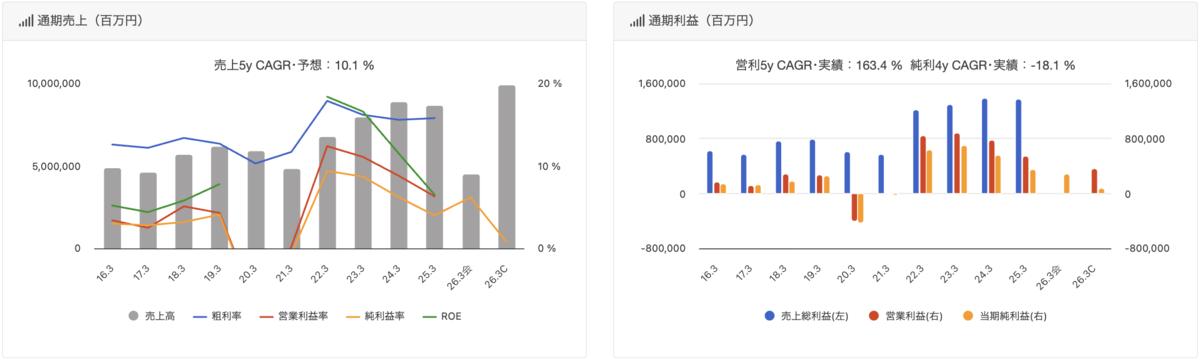
Task: Click the 通期売上（百万円） panel title
Action: point(93,20)
